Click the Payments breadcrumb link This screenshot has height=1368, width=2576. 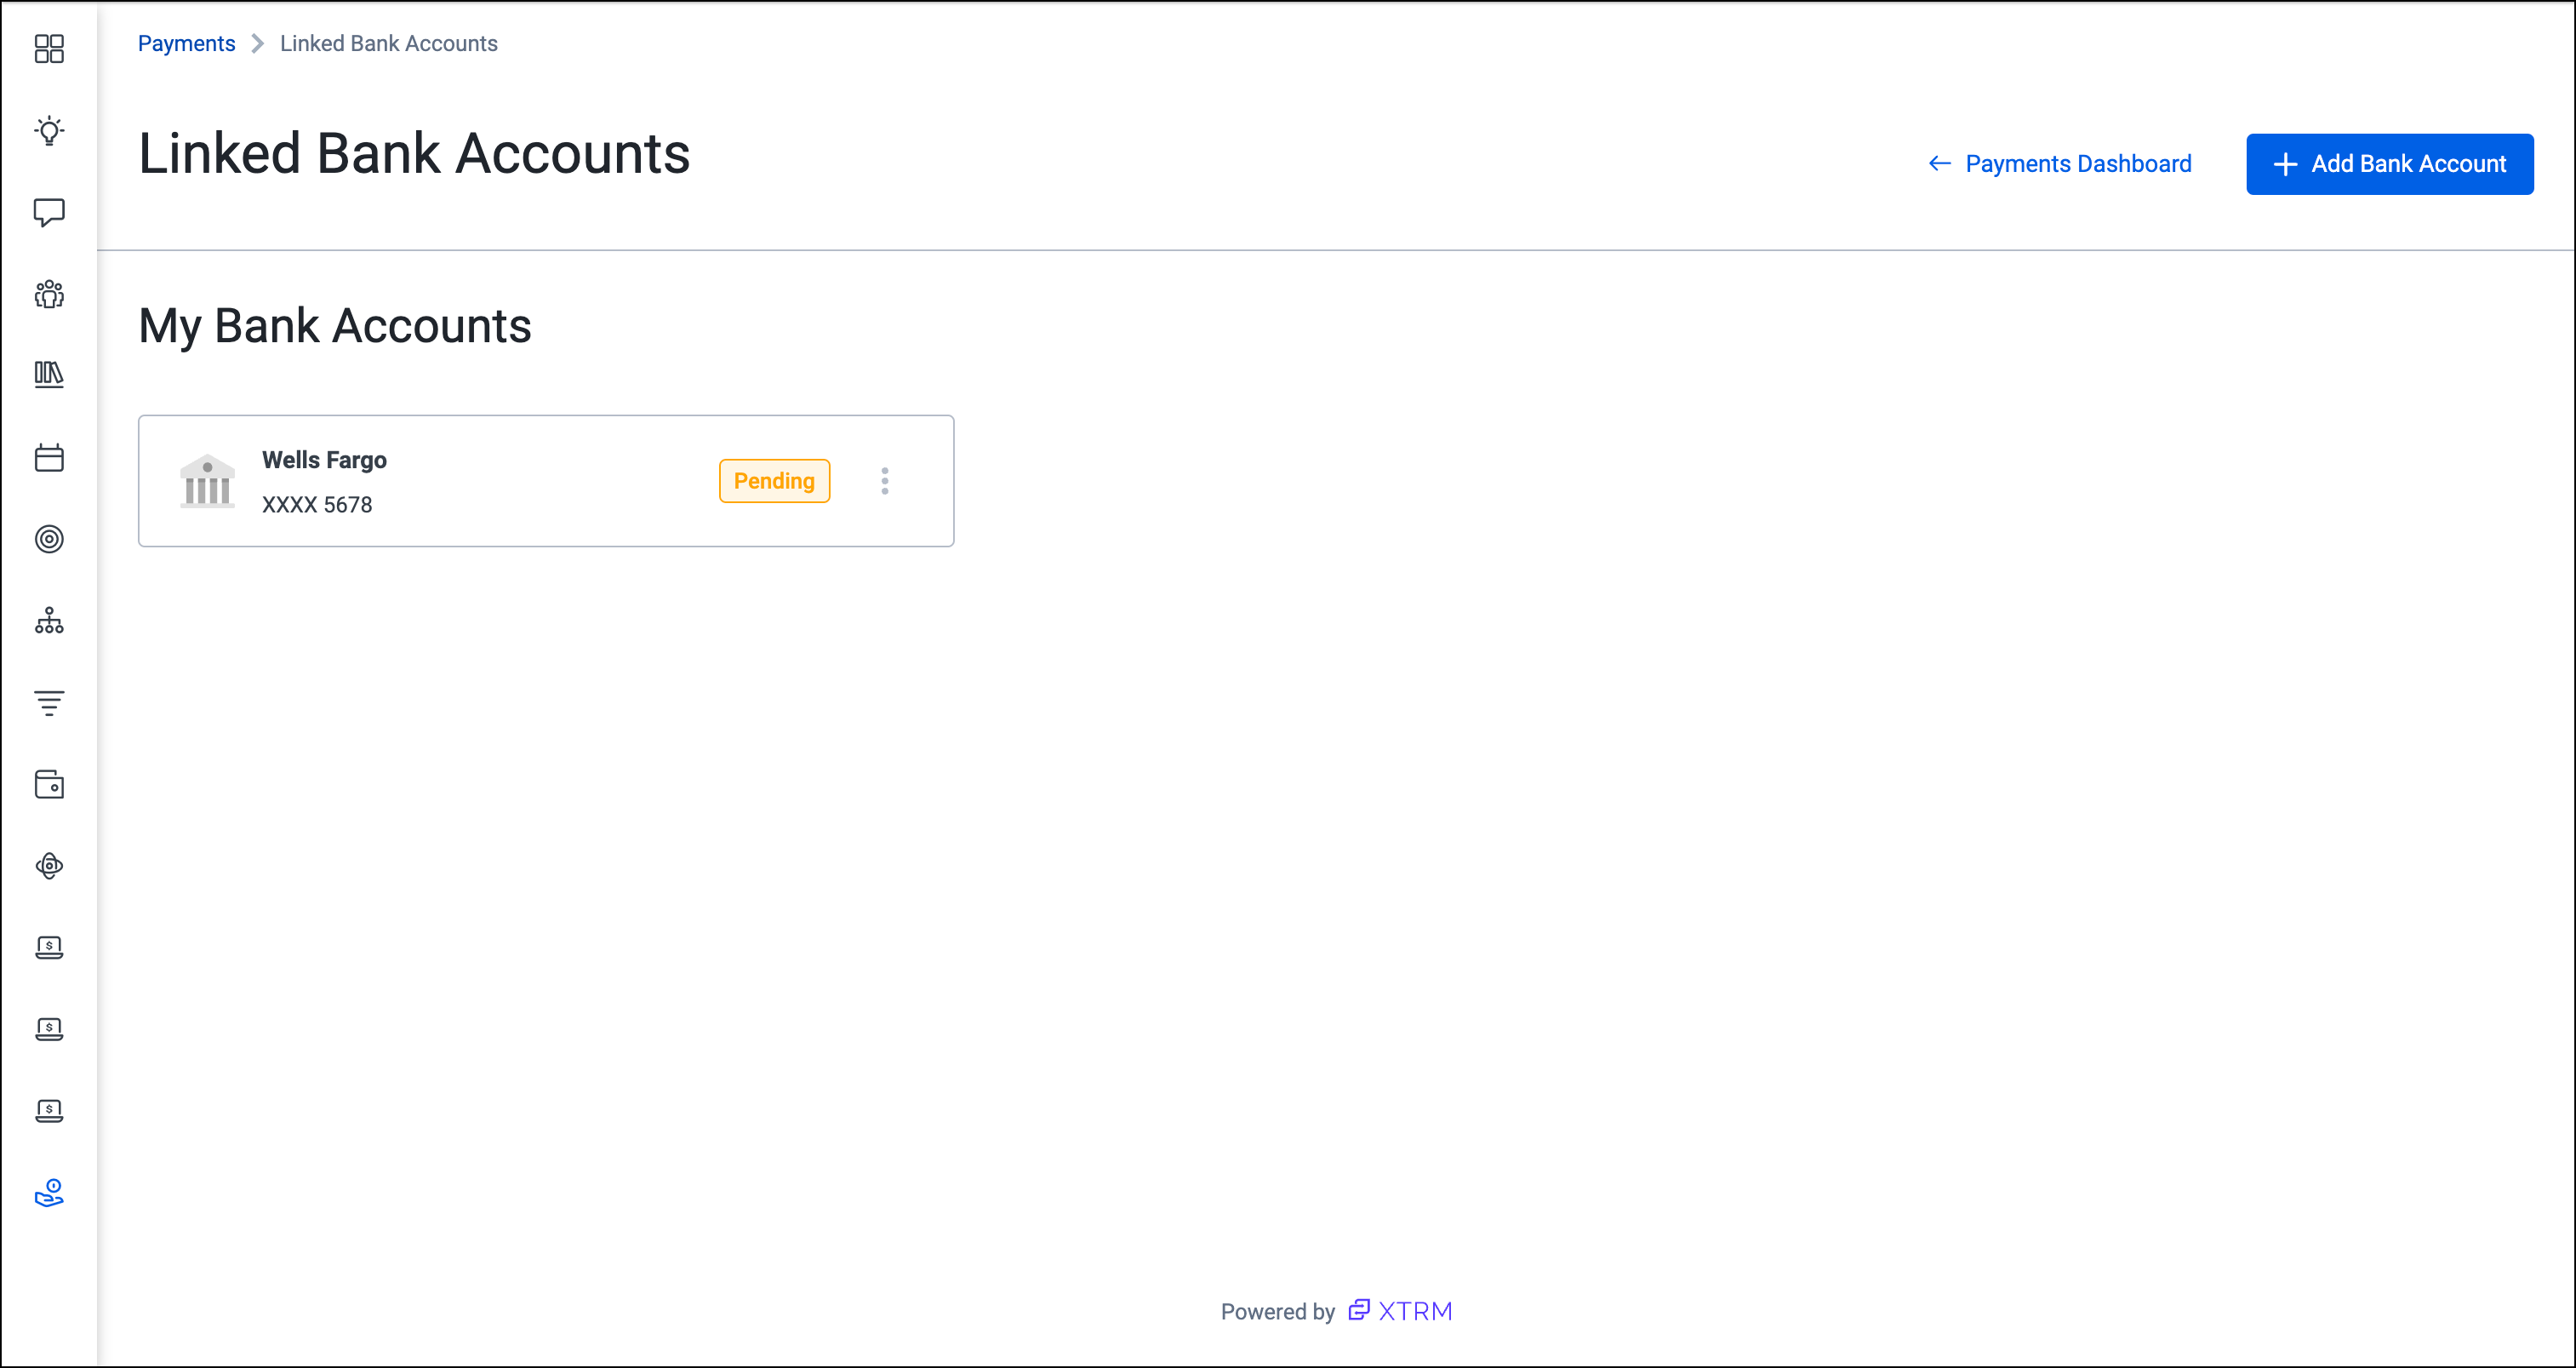(186, 43)
